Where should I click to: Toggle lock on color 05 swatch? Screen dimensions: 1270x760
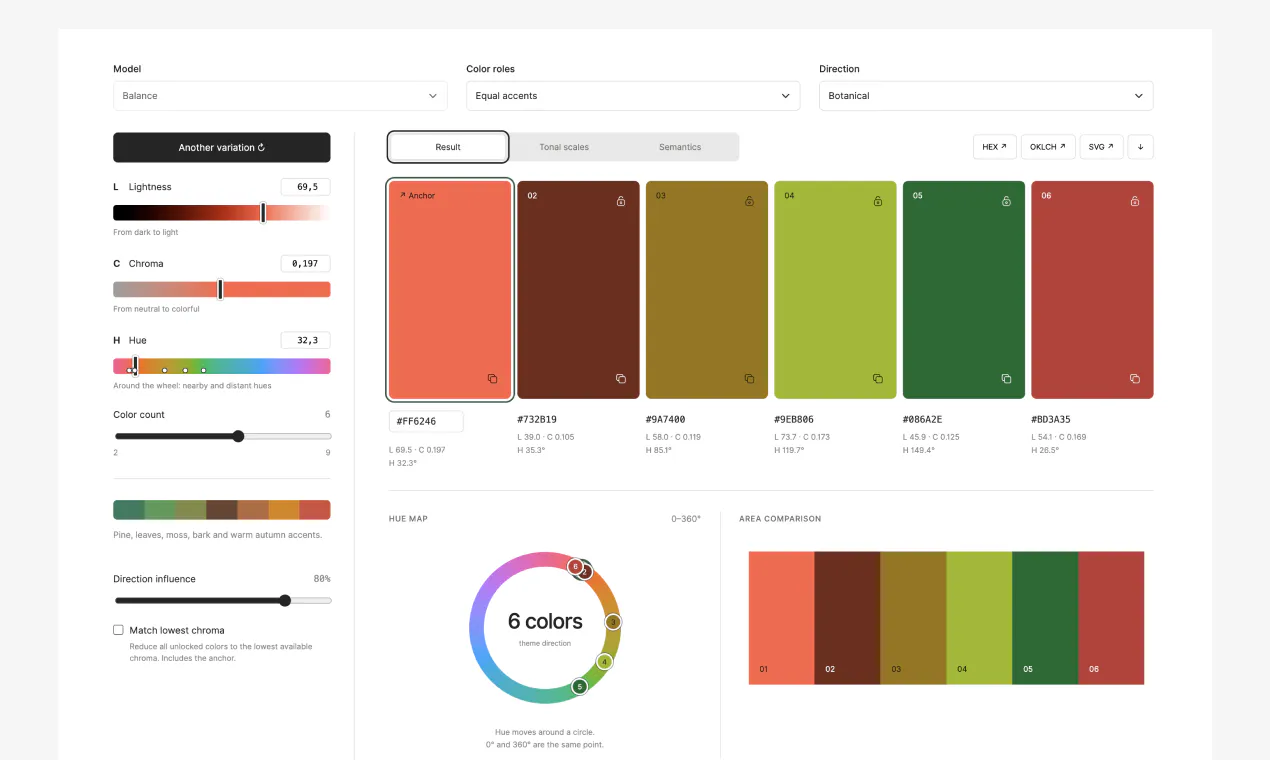pos(1006,201)
